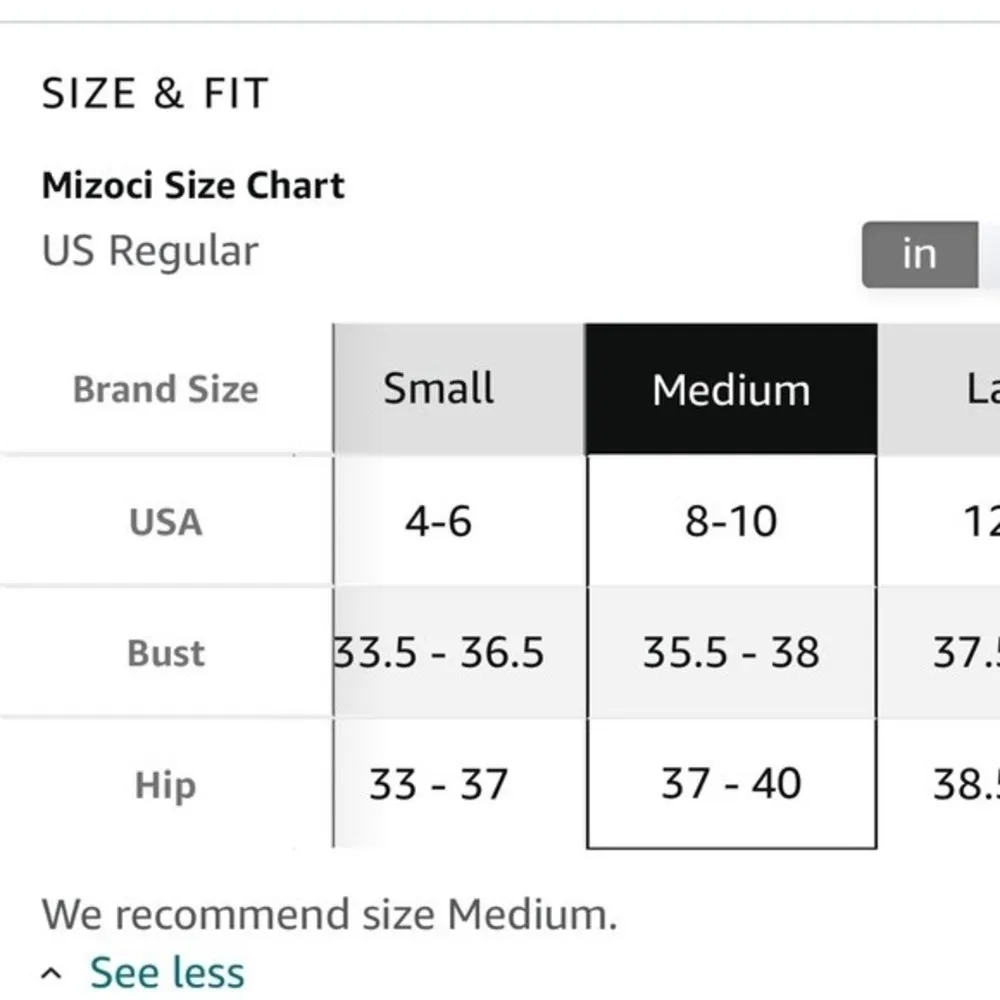1000x1000 pixels.
Task: Click the 35.5 - 38 bust cell
Action: click(731, 653)
